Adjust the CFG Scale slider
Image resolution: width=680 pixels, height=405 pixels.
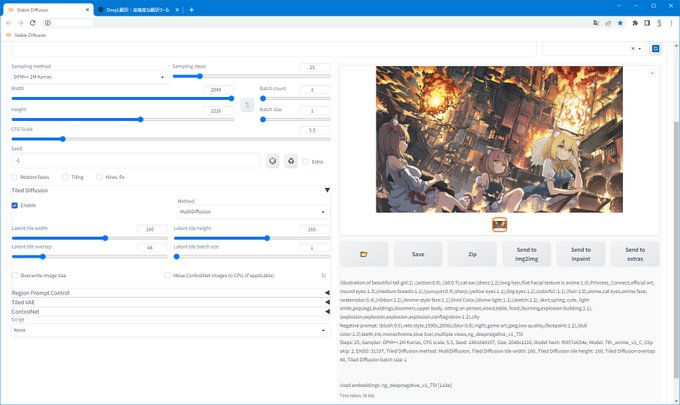(171, 139)
